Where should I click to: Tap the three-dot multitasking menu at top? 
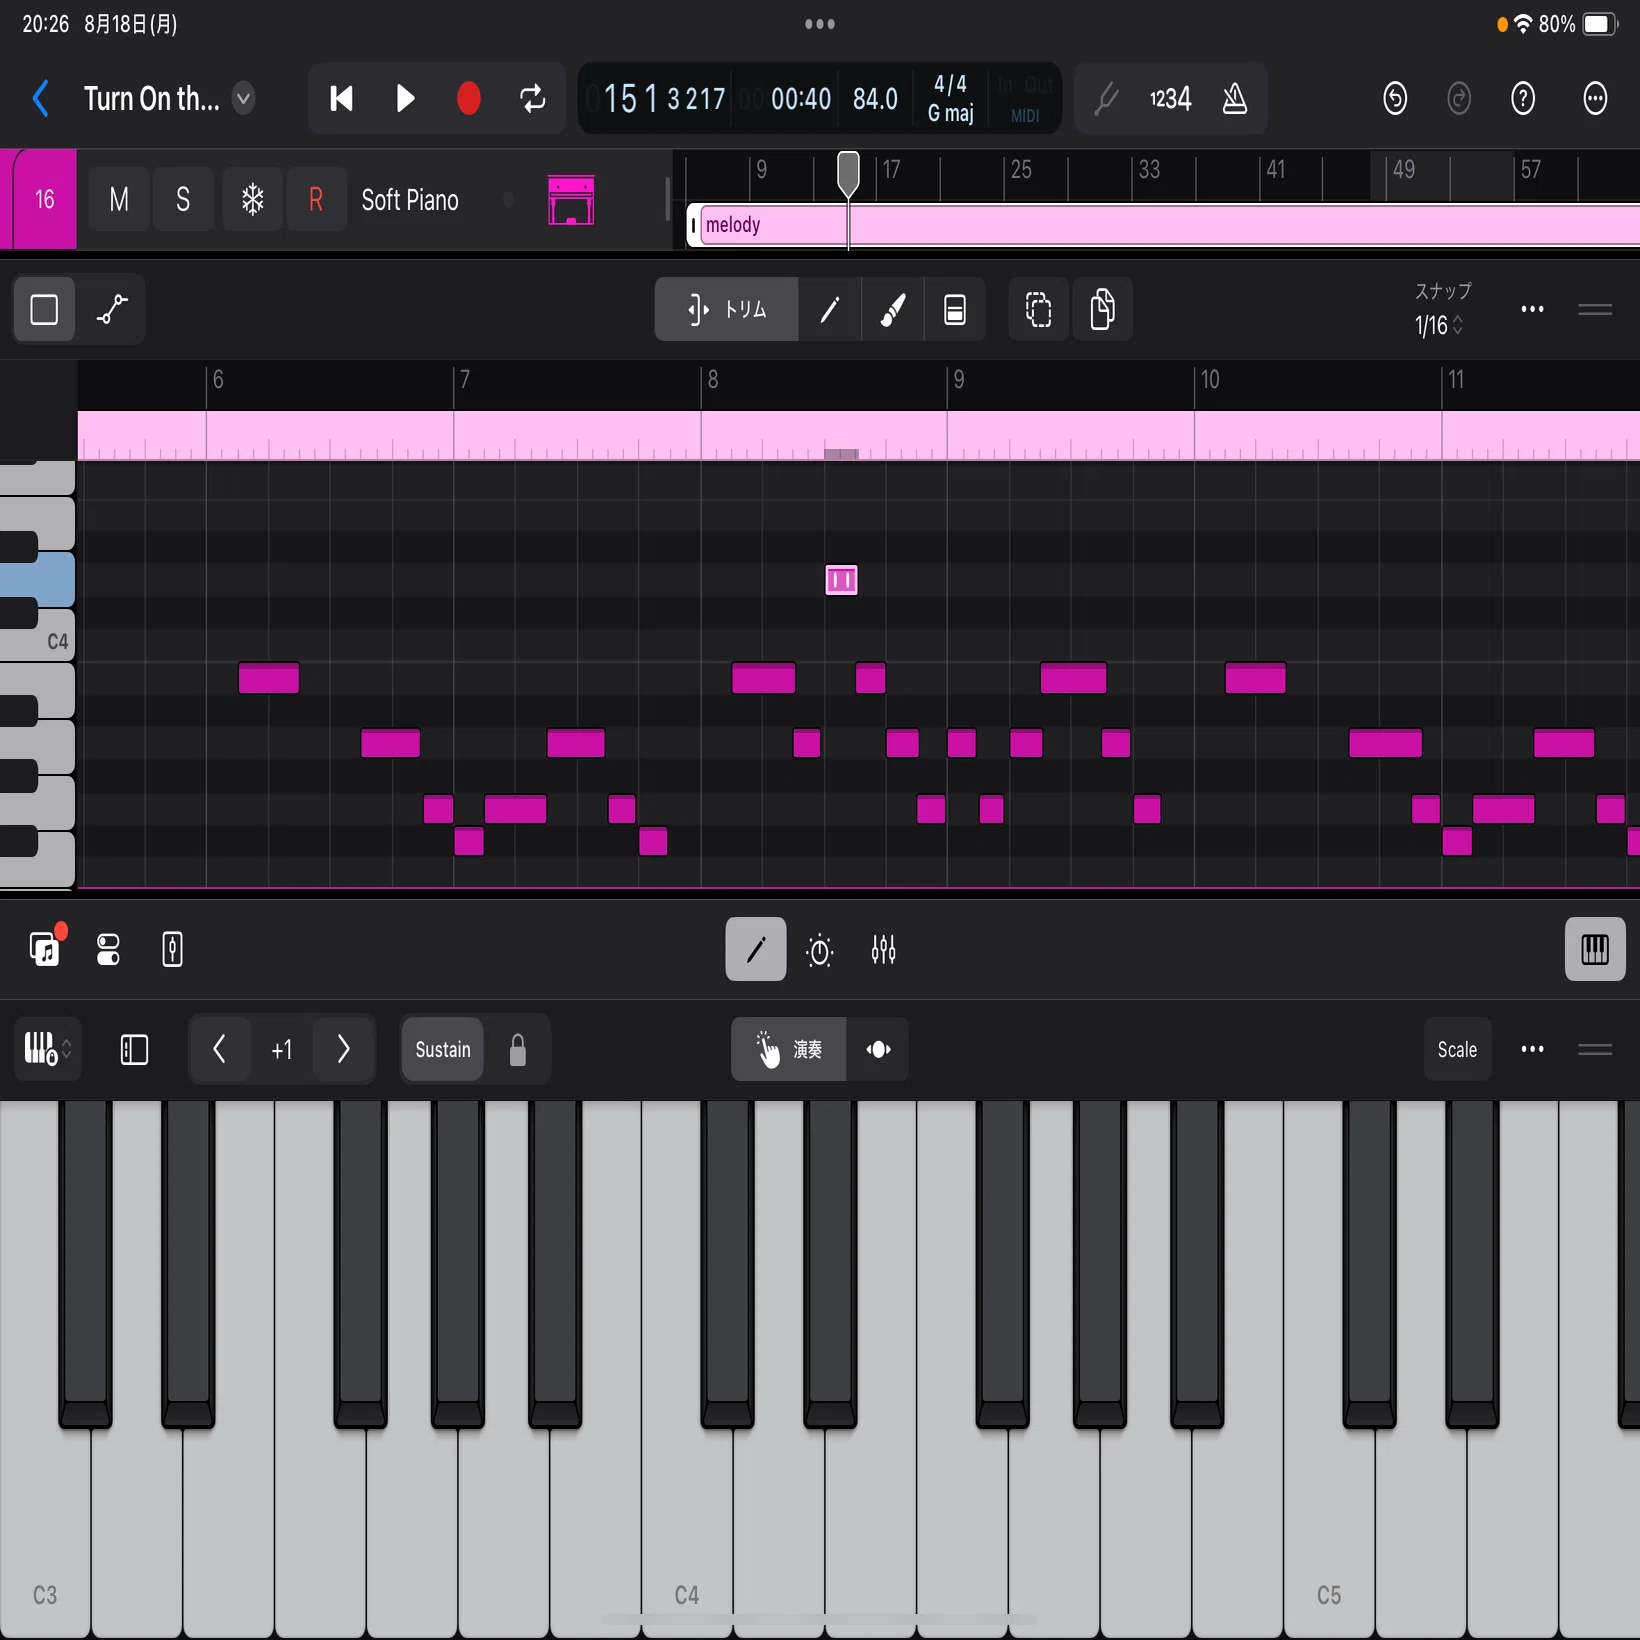820,24
